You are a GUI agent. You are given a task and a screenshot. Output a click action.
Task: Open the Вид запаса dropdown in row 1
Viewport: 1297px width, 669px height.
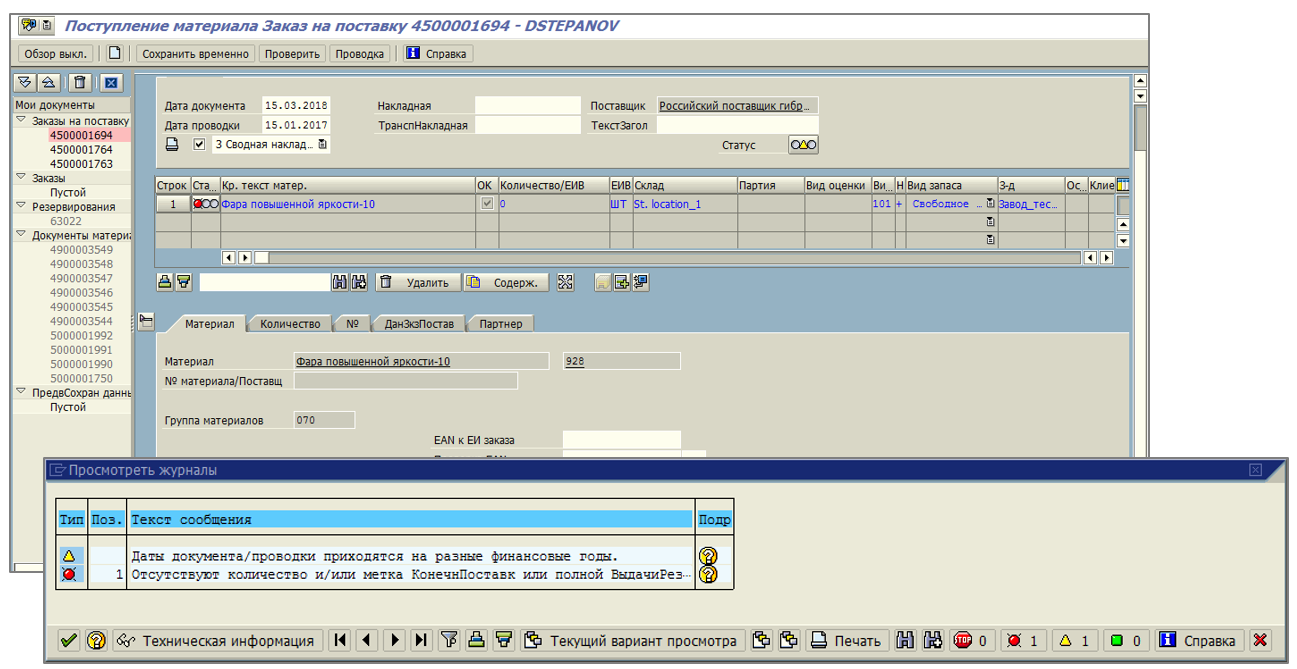[x=990, y=204]
